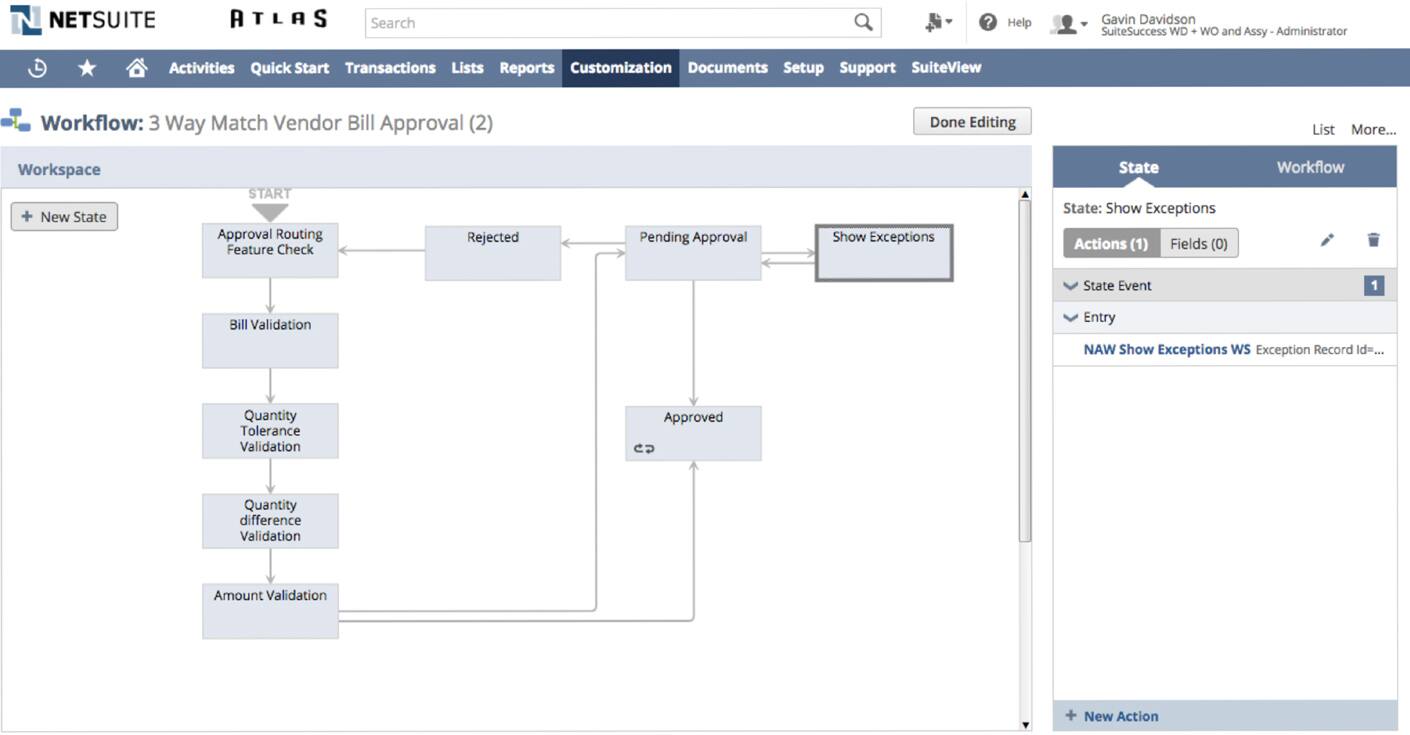This screenshot has width=1410, height=735.
Task: Go to Home dashboard icon
Action: point(137,68)
